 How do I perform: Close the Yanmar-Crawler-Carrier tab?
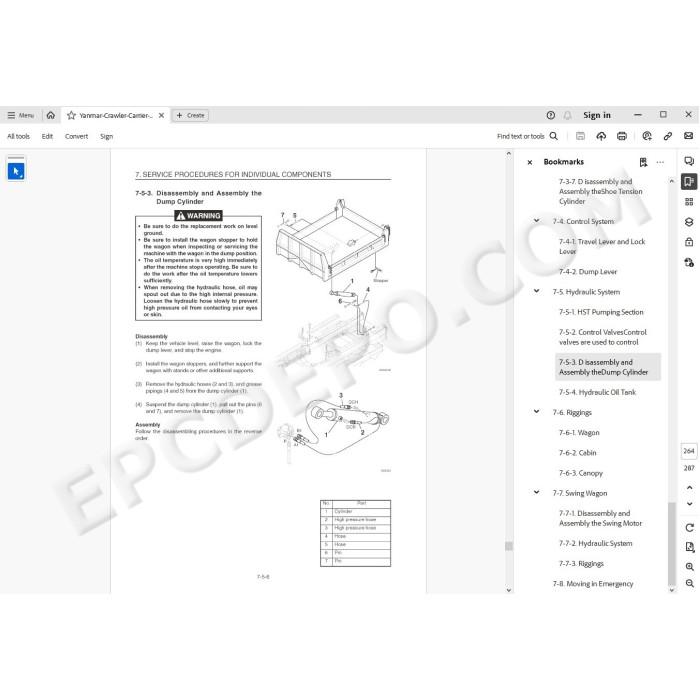click(x=161, y=115)
